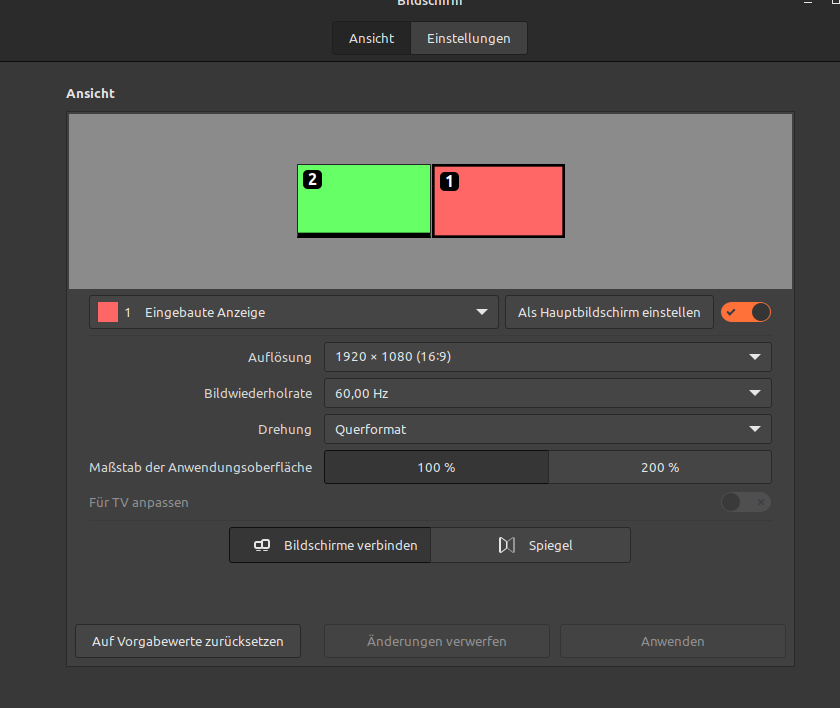The image size is (840, 708).
Task: Click the Maßstab der Anwendungsoberfläche label
Action: click(200, 468)
